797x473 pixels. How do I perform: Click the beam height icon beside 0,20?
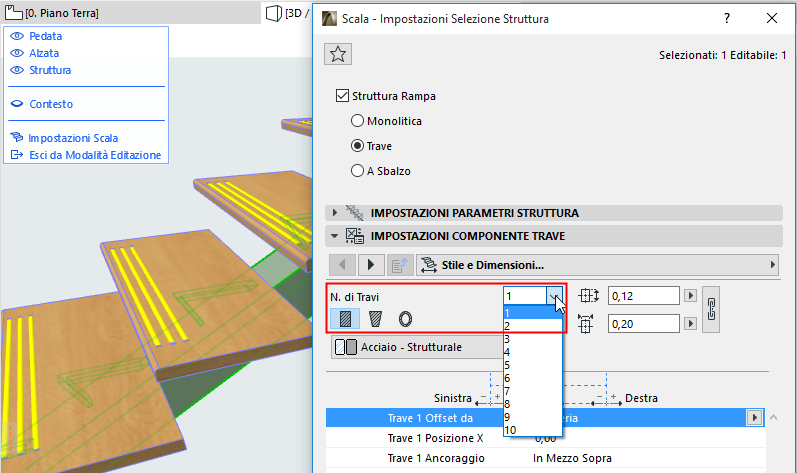coord(586,324)
